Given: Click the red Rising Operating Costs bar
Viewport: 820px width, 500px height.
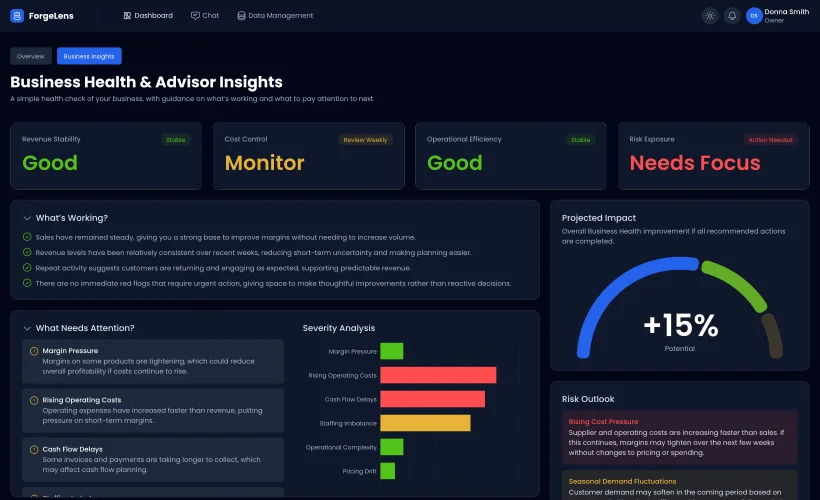Looking at the screenshot, I should [x=438, y=375].
